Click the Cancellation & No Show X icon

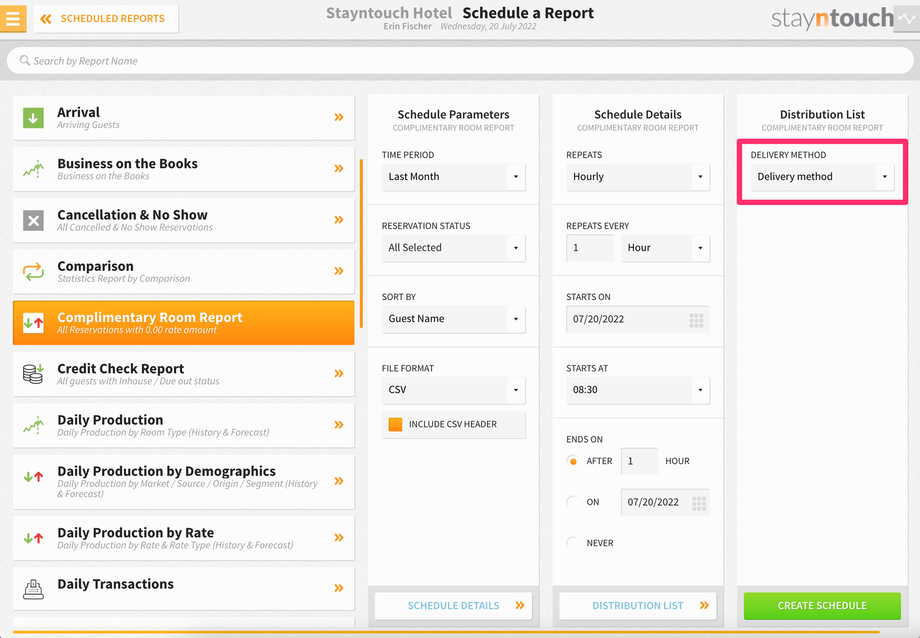click(33, 221)
